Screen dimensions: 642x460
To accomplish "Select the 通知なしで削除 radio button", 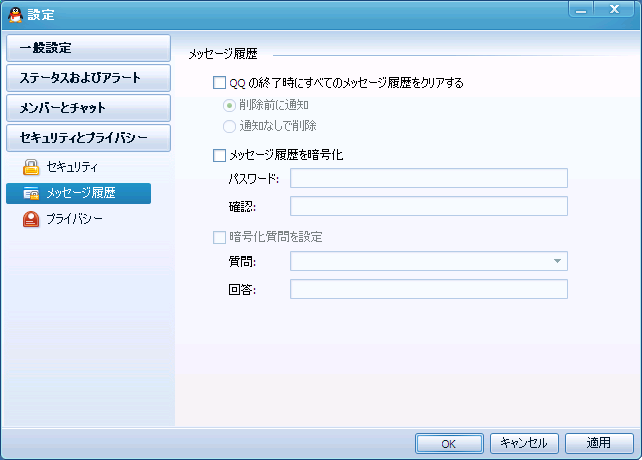I will tap(229, 126).
